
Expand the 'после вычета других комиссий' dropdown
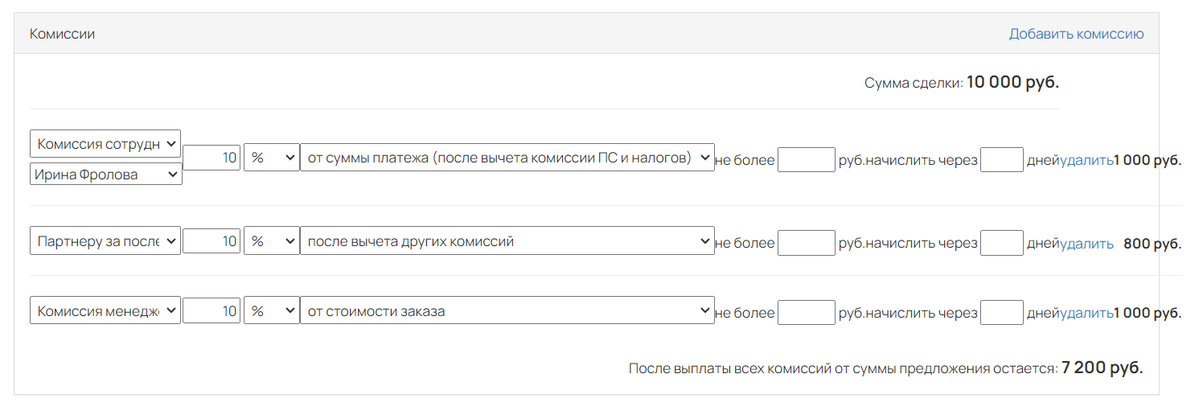click(x=508, y=241)
